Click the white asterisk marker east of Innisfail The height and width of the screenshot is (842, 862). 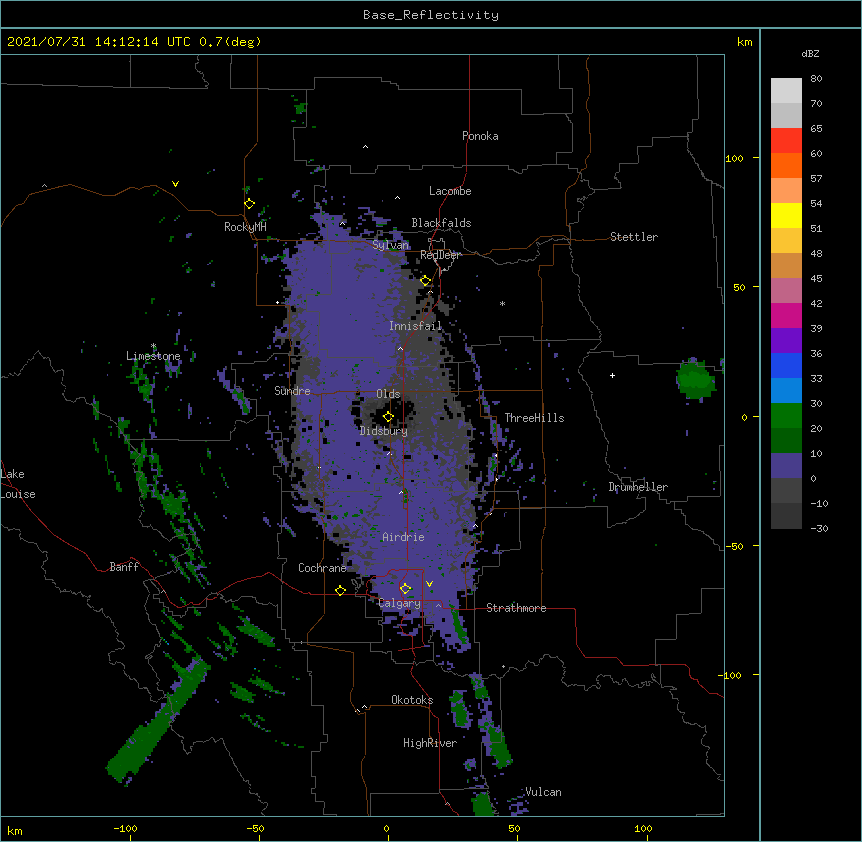pos(502,303)
